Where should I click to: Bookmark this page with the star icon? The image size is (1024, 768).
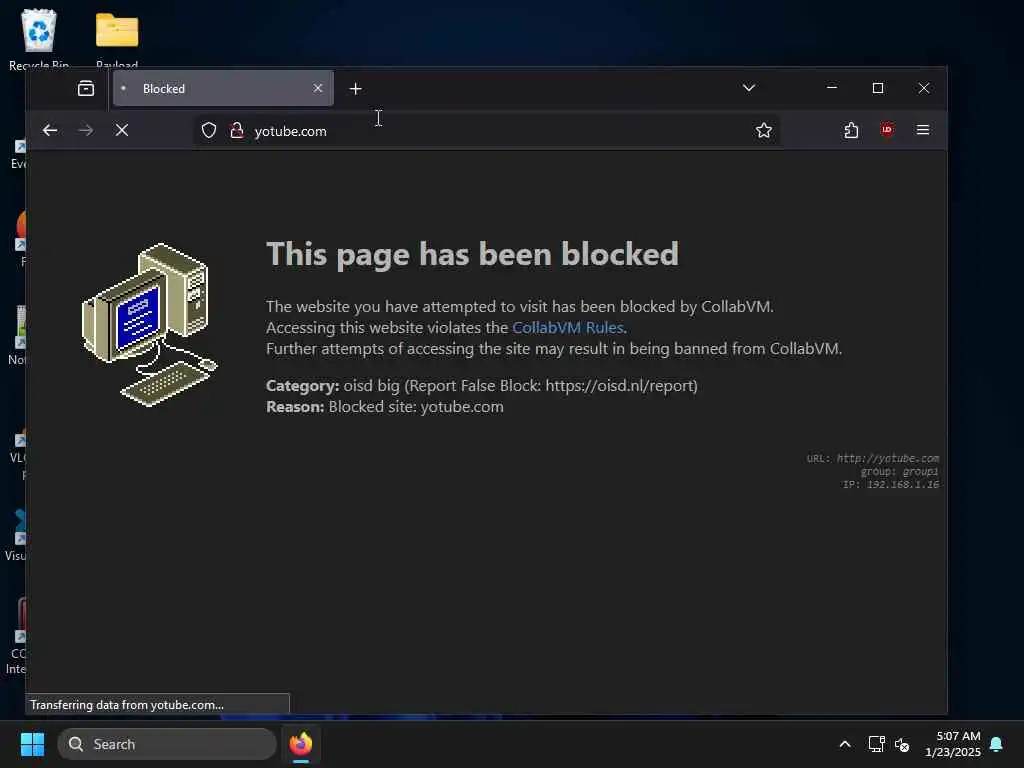[763, 131]
